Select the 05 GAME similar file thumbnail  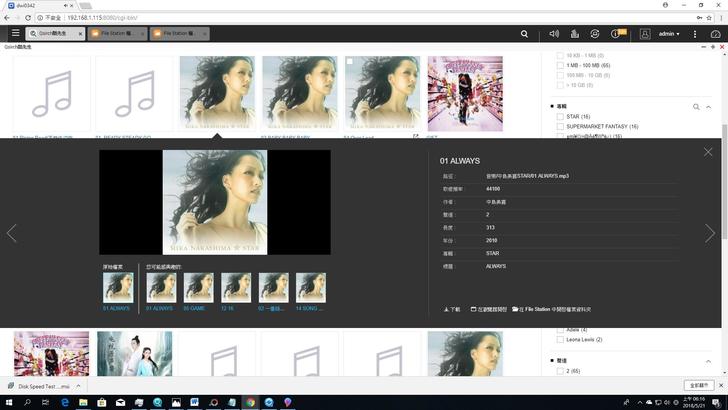[x=198, y=288]
